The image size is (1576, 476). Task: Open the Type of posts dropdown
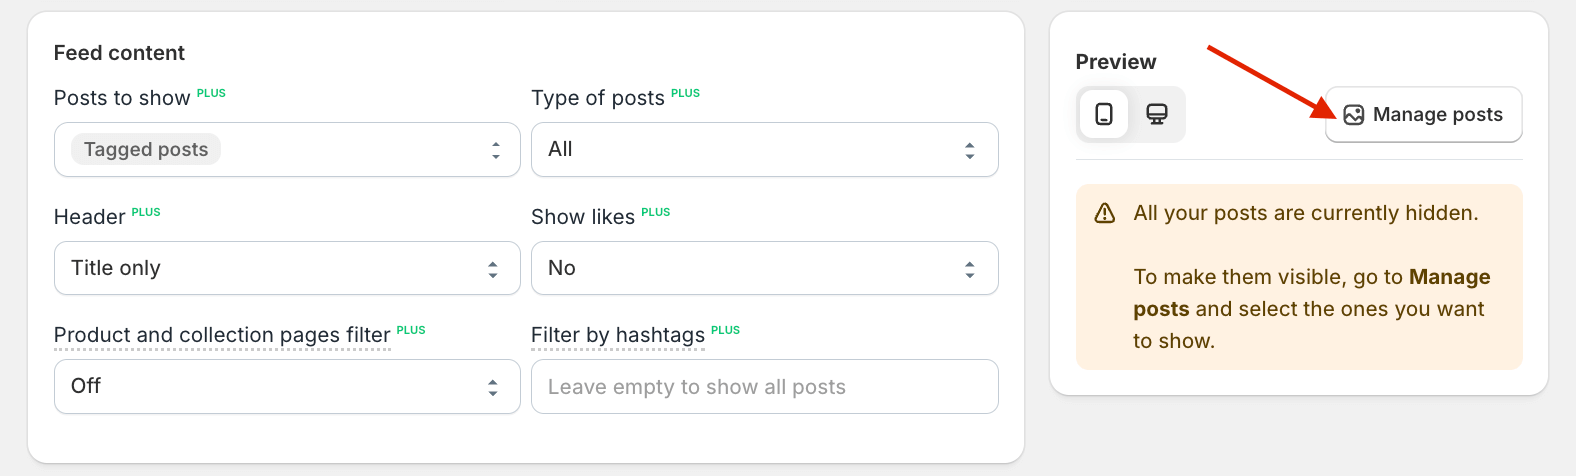coord(764,150)
